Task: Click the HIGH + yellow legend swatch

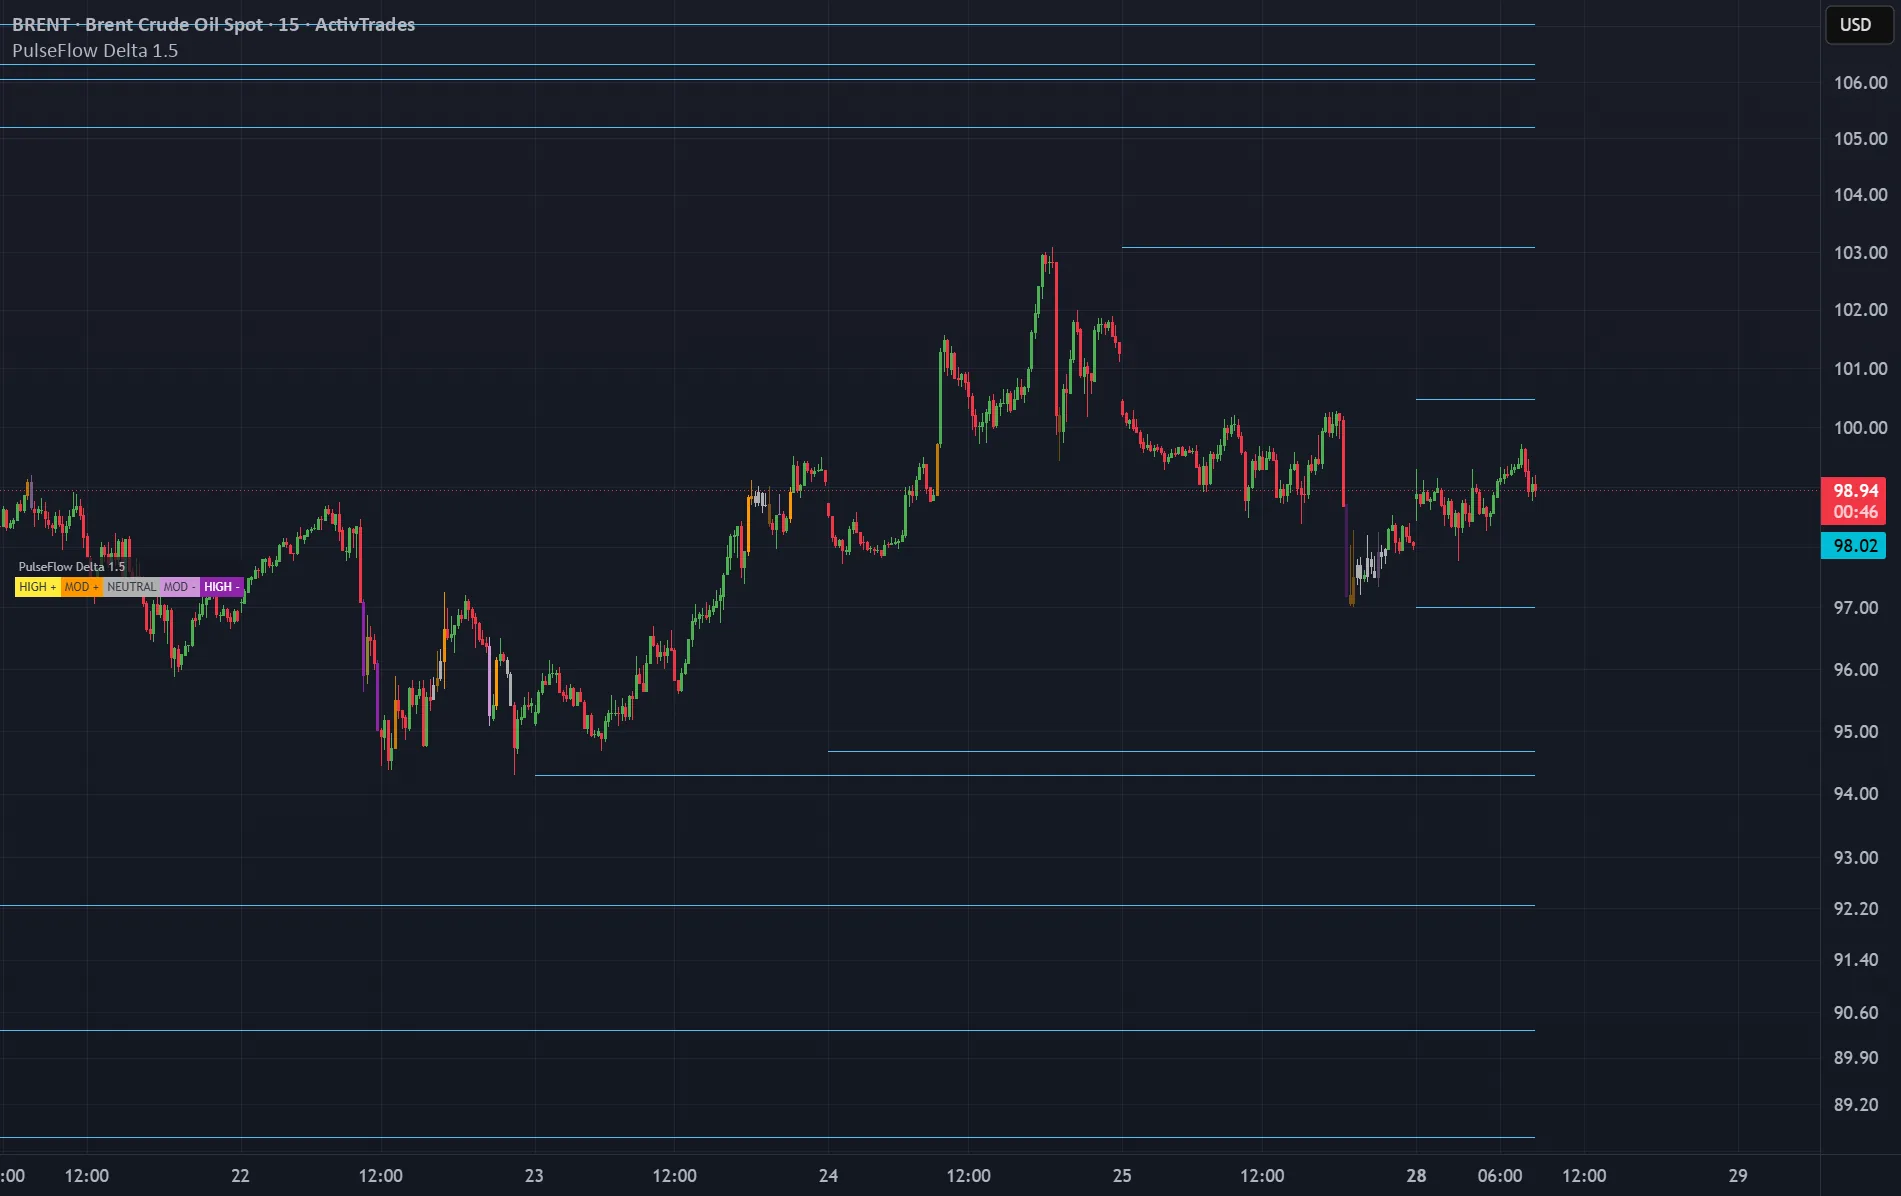Action: pyautogui.click(x=38, y=587)
